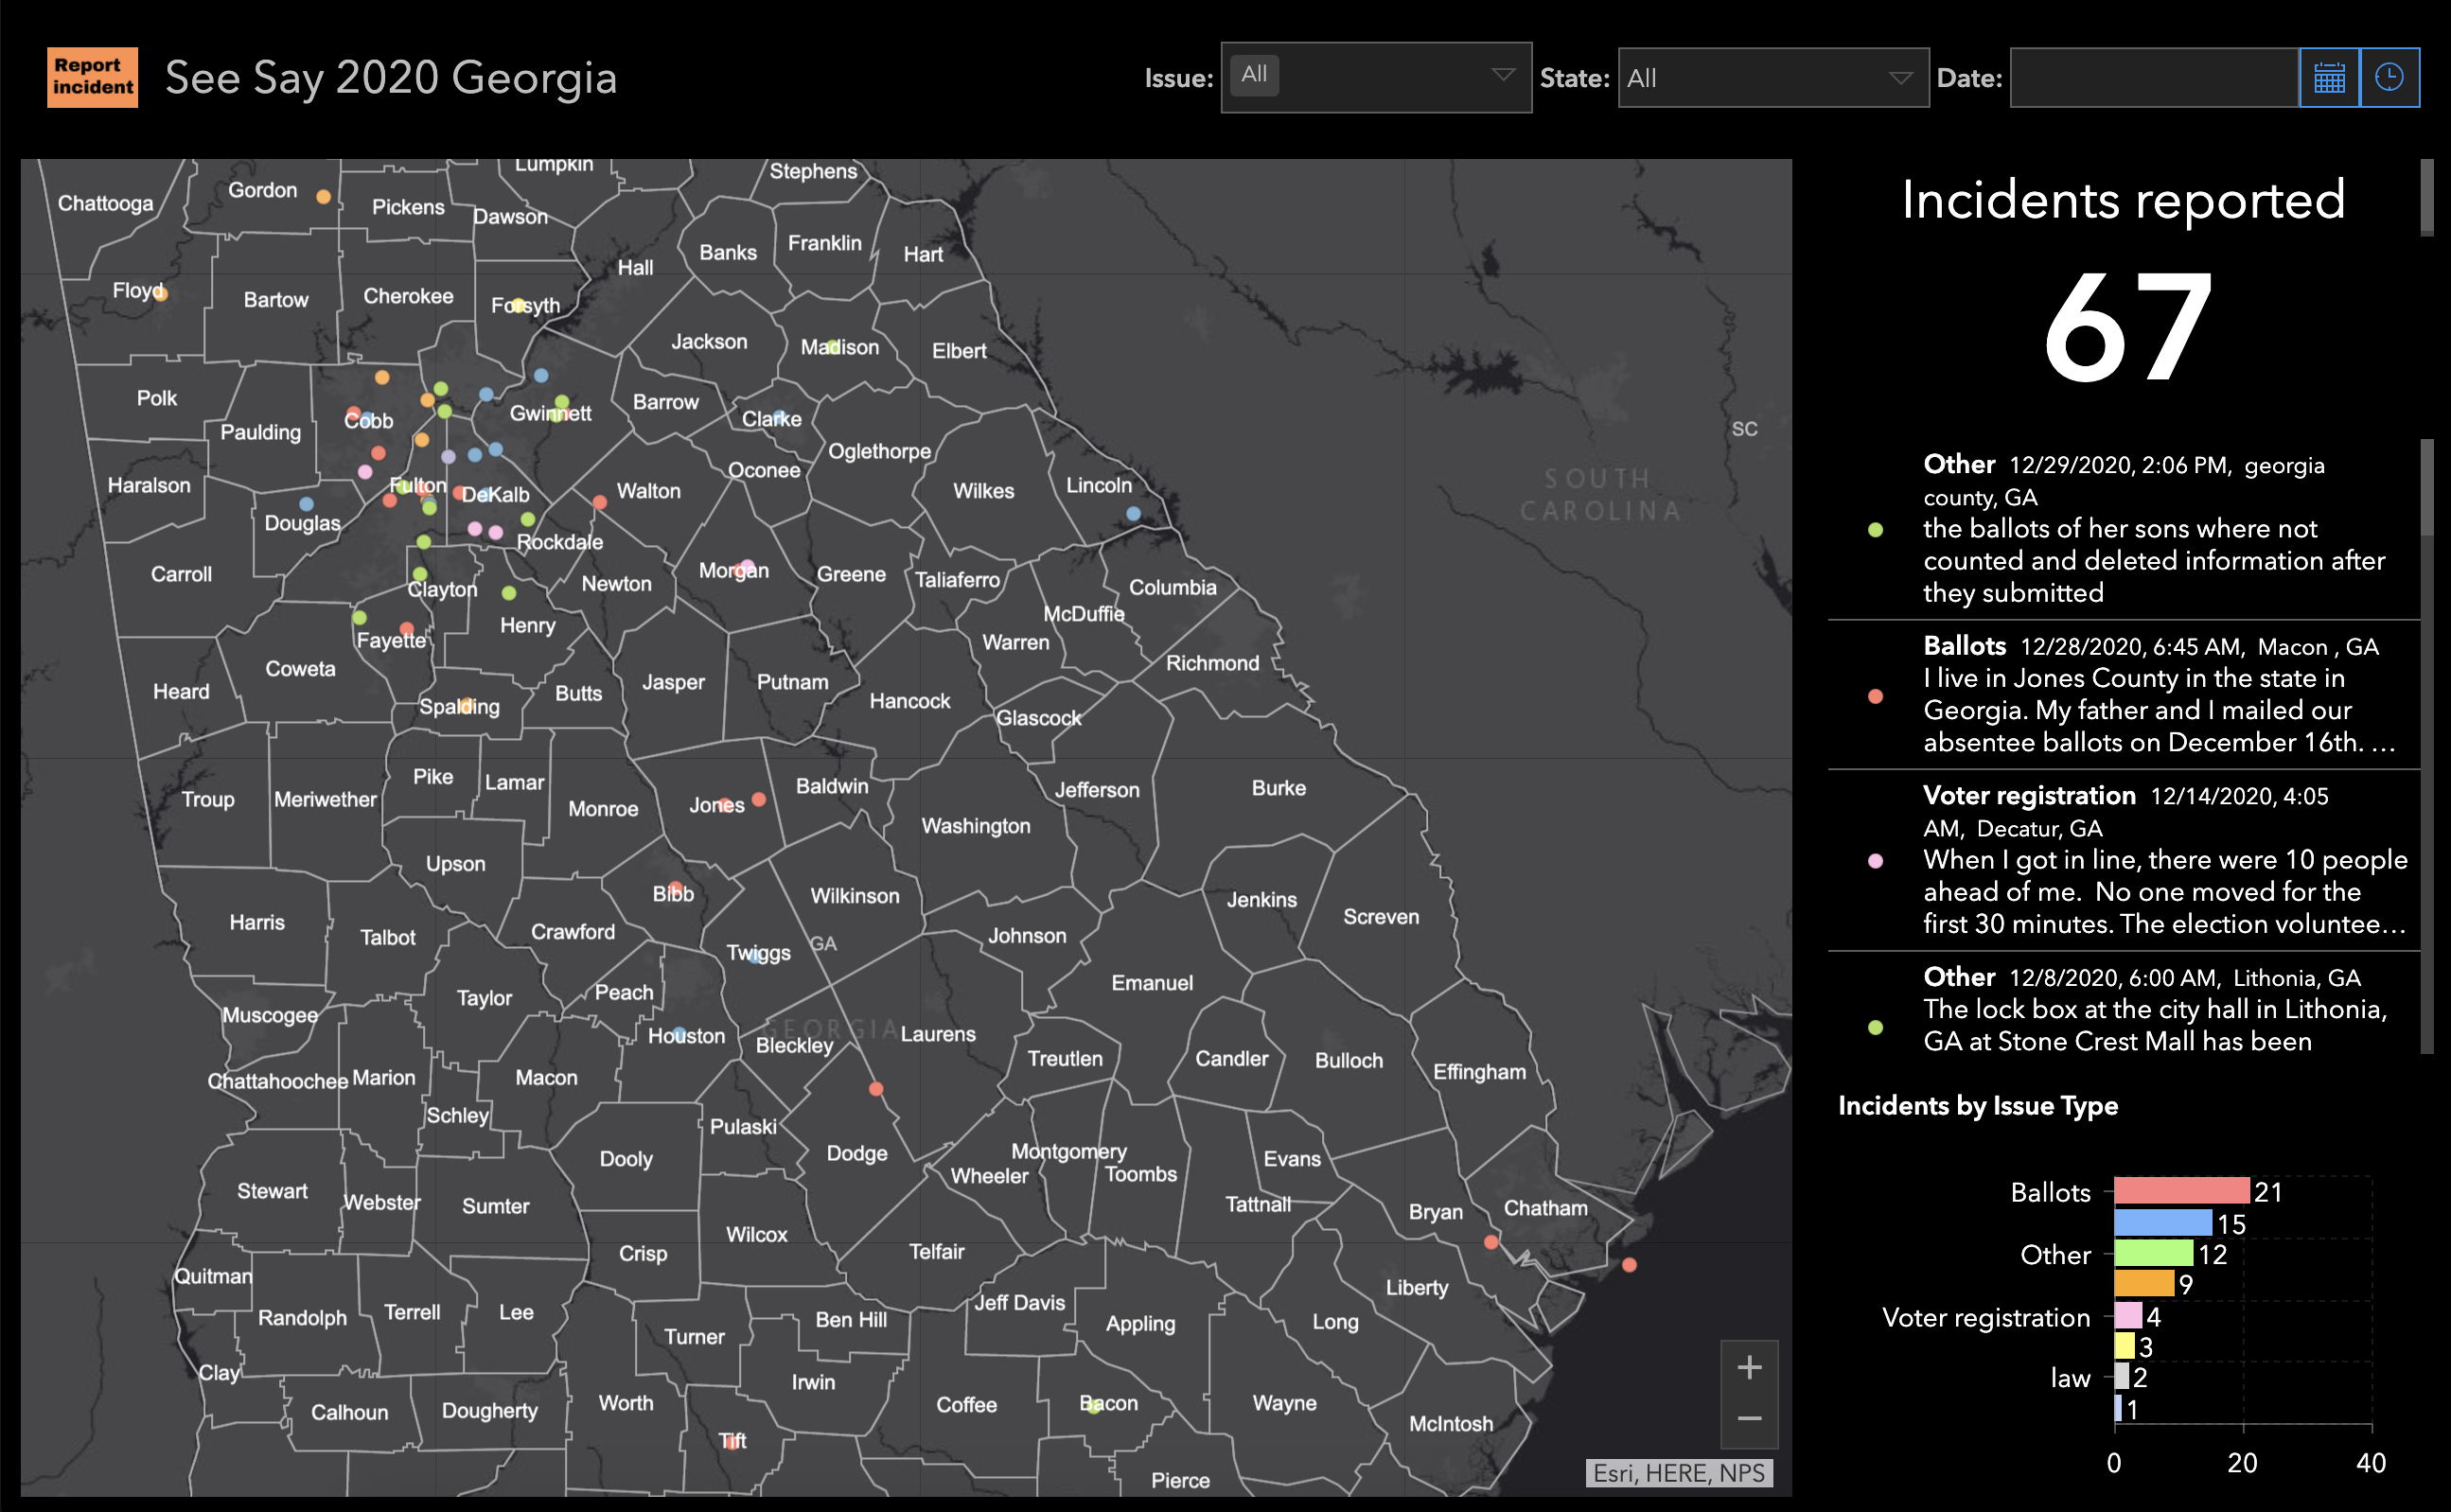Image resolution: width=2451 pixels, height=1512 pixels.
Task: Click the green incident dot in Bacon county
Action: [x=1094, y=1405]
